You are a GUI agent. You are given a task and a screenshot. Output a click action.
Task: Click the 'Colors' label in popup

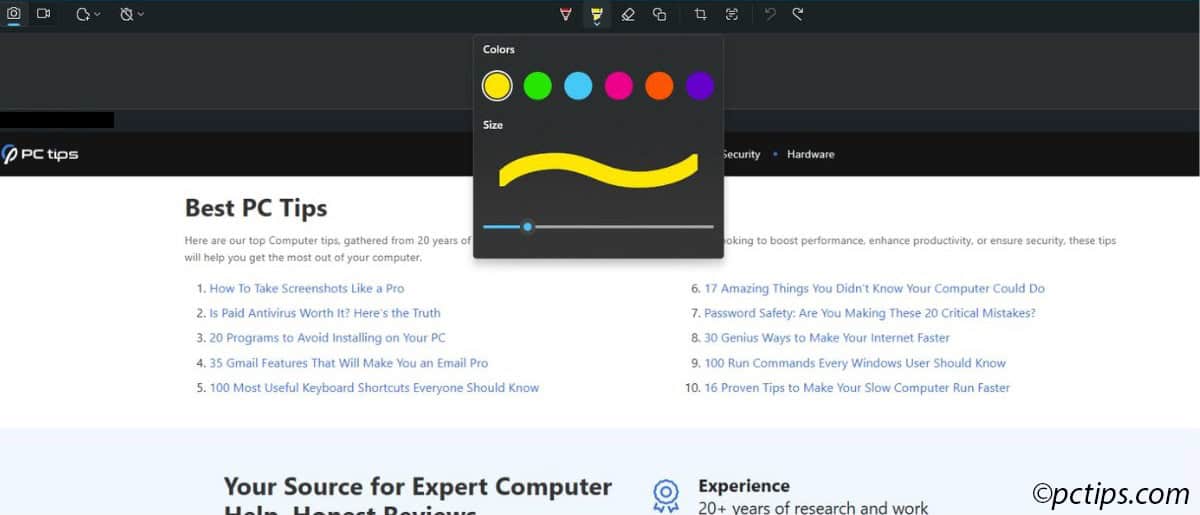499,49
